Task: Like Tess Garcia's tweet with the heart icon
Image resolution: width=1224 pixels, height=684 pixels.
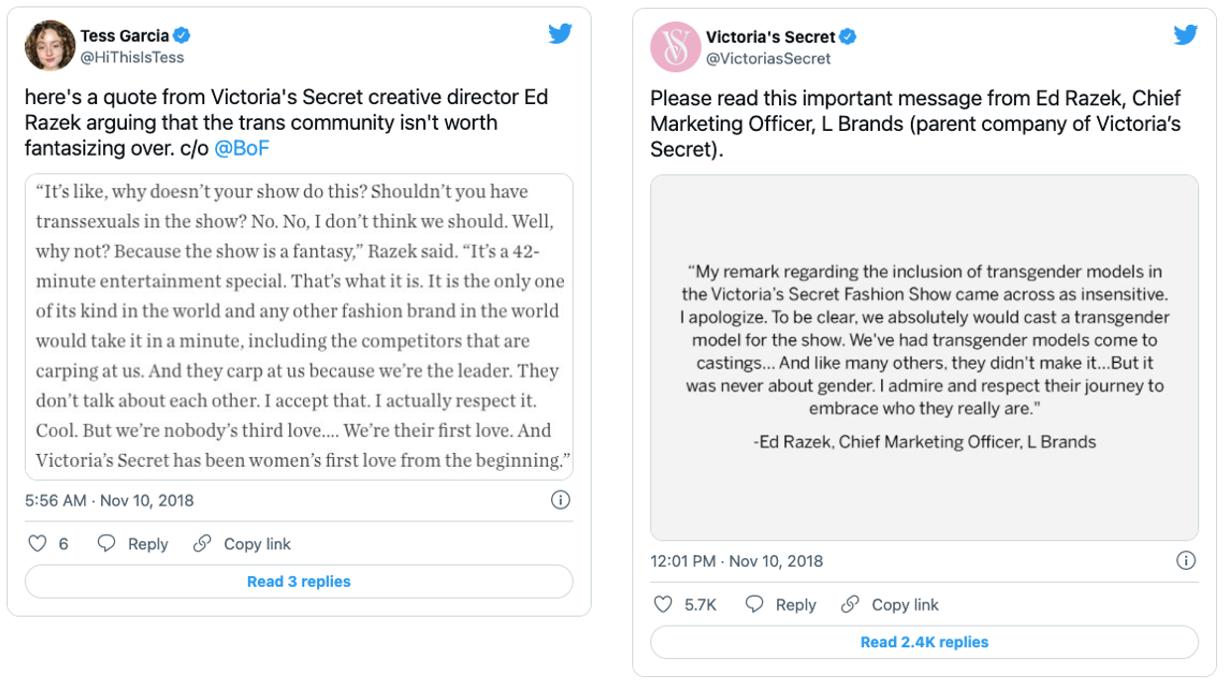Action: click(x=37, y=544)
